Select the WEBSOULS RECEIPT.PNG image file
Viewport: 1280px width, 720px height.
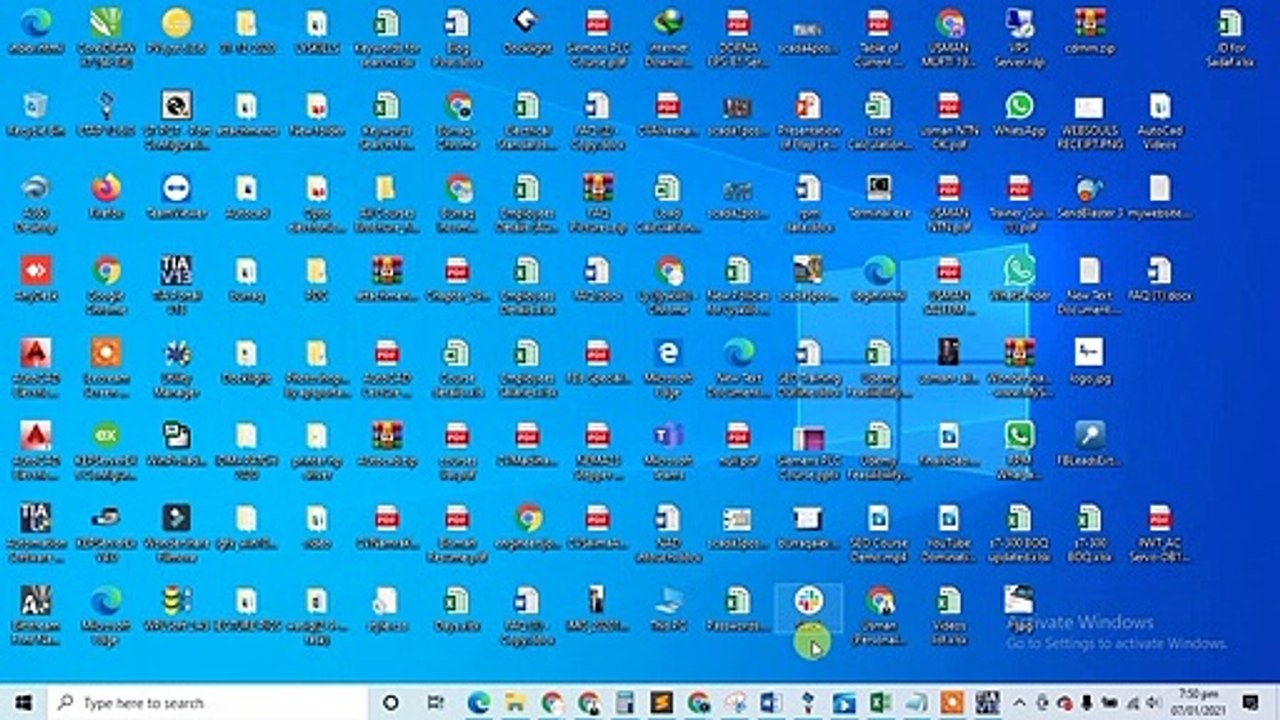(x=1089, y=121)
